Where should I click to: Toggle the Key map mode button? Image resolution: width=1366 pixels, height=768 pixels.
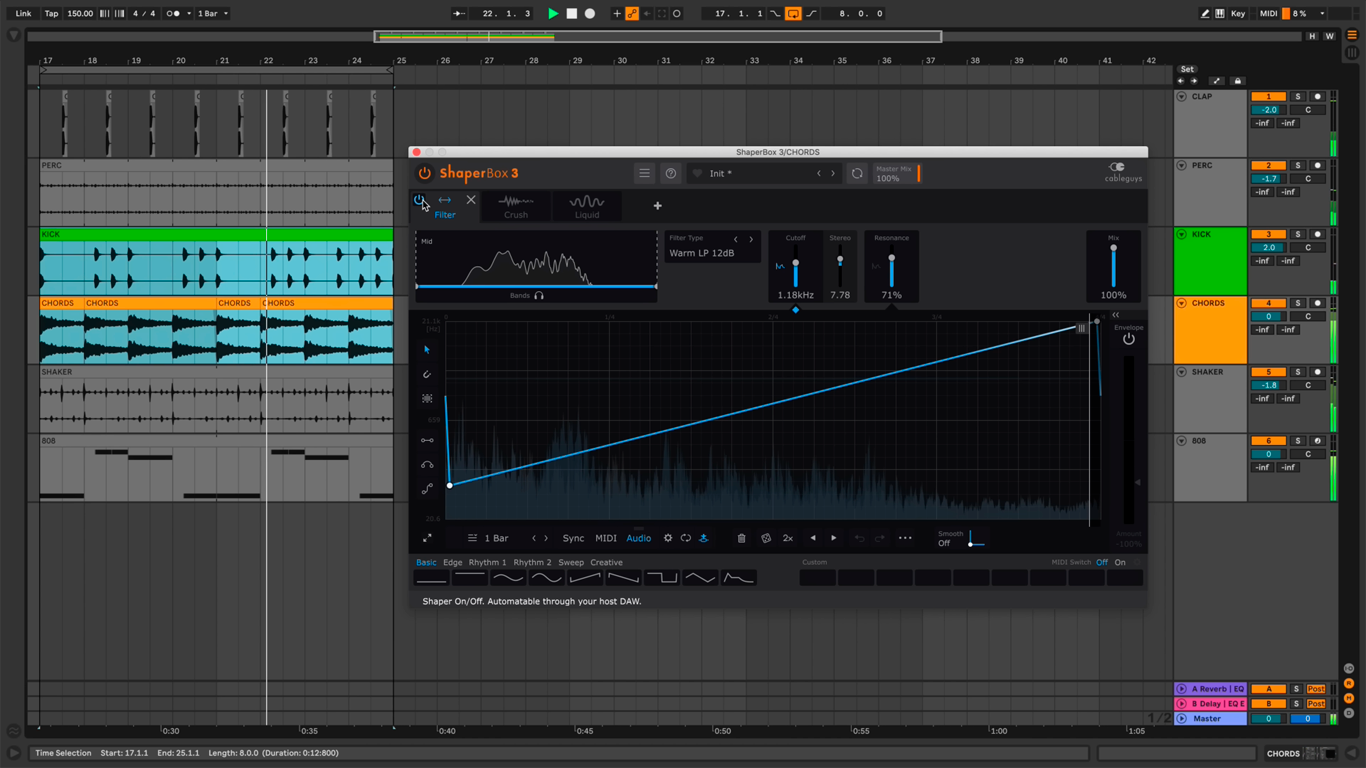pos(1238,14)
